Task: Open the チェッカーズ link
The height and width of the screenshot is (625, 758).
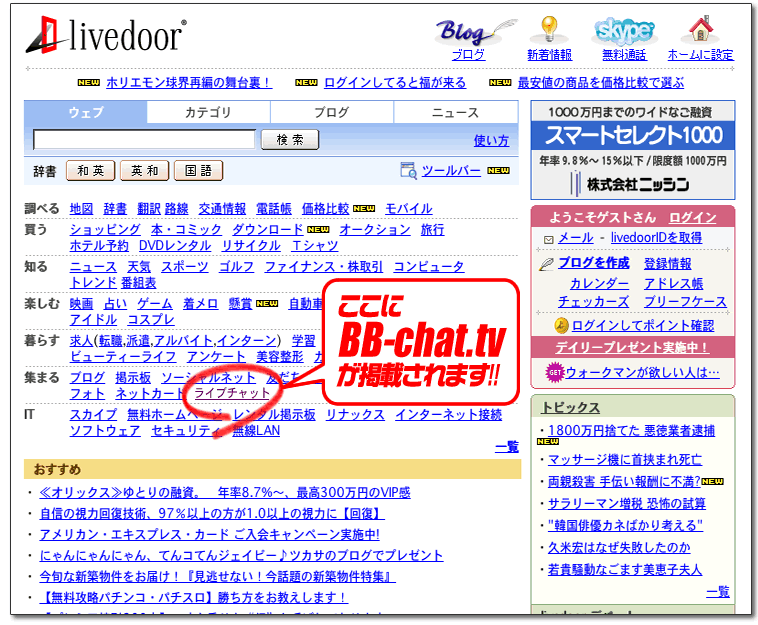Action: tap(594, 302)
